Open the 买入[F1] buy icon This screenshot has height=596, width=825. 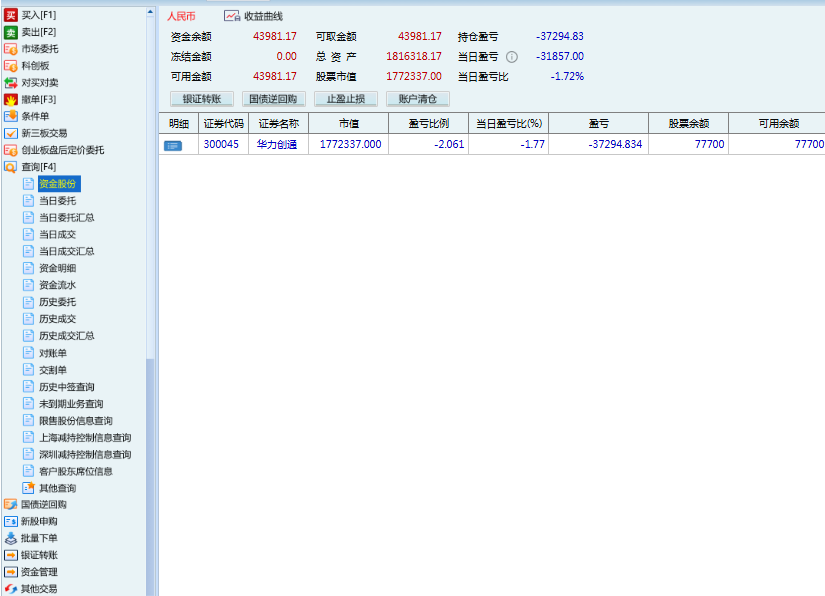tap(11, 15)
